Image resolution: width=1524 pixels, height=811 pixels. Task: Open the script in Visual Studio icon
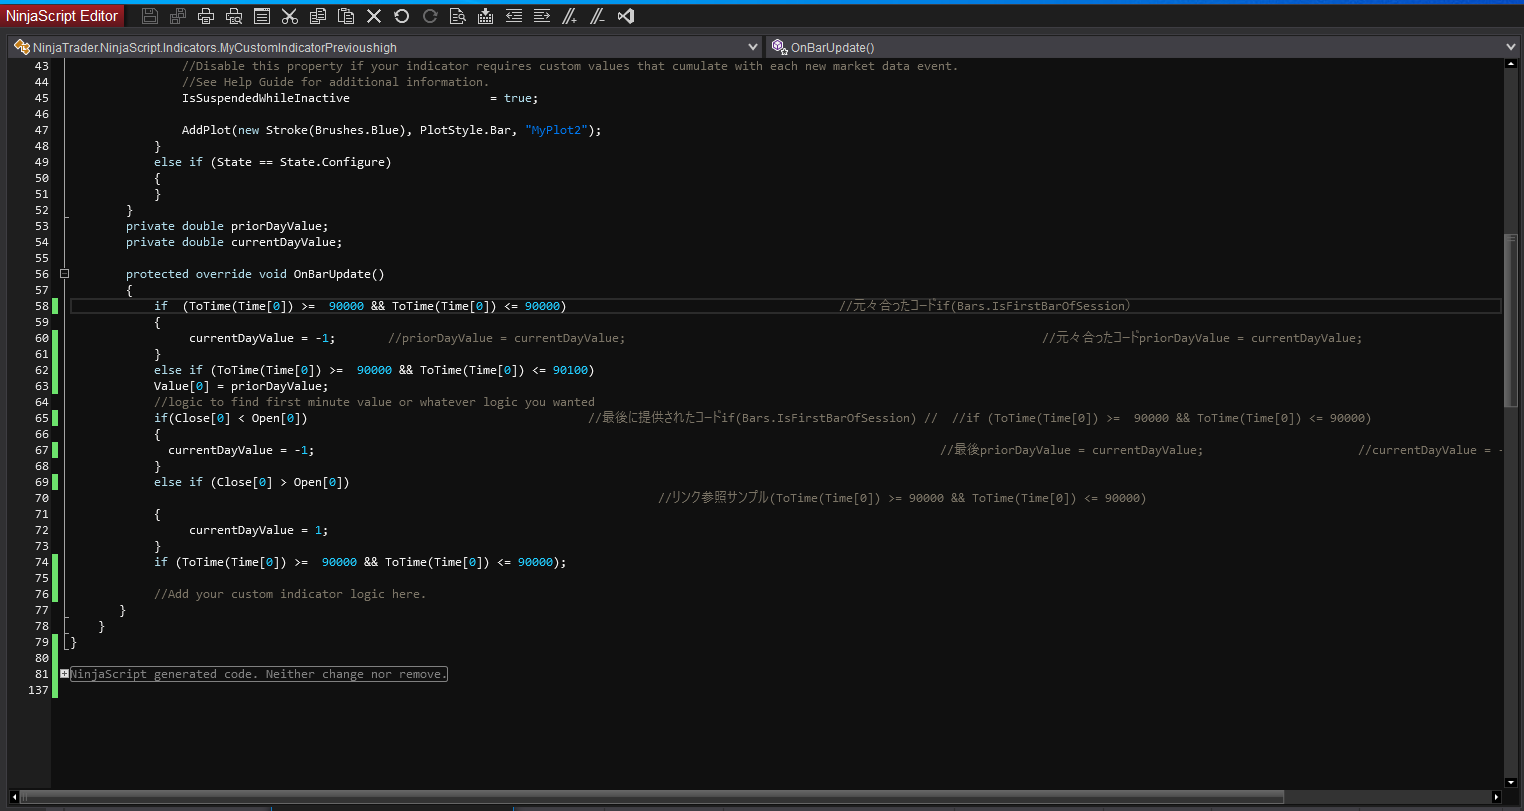pos(626,16)
